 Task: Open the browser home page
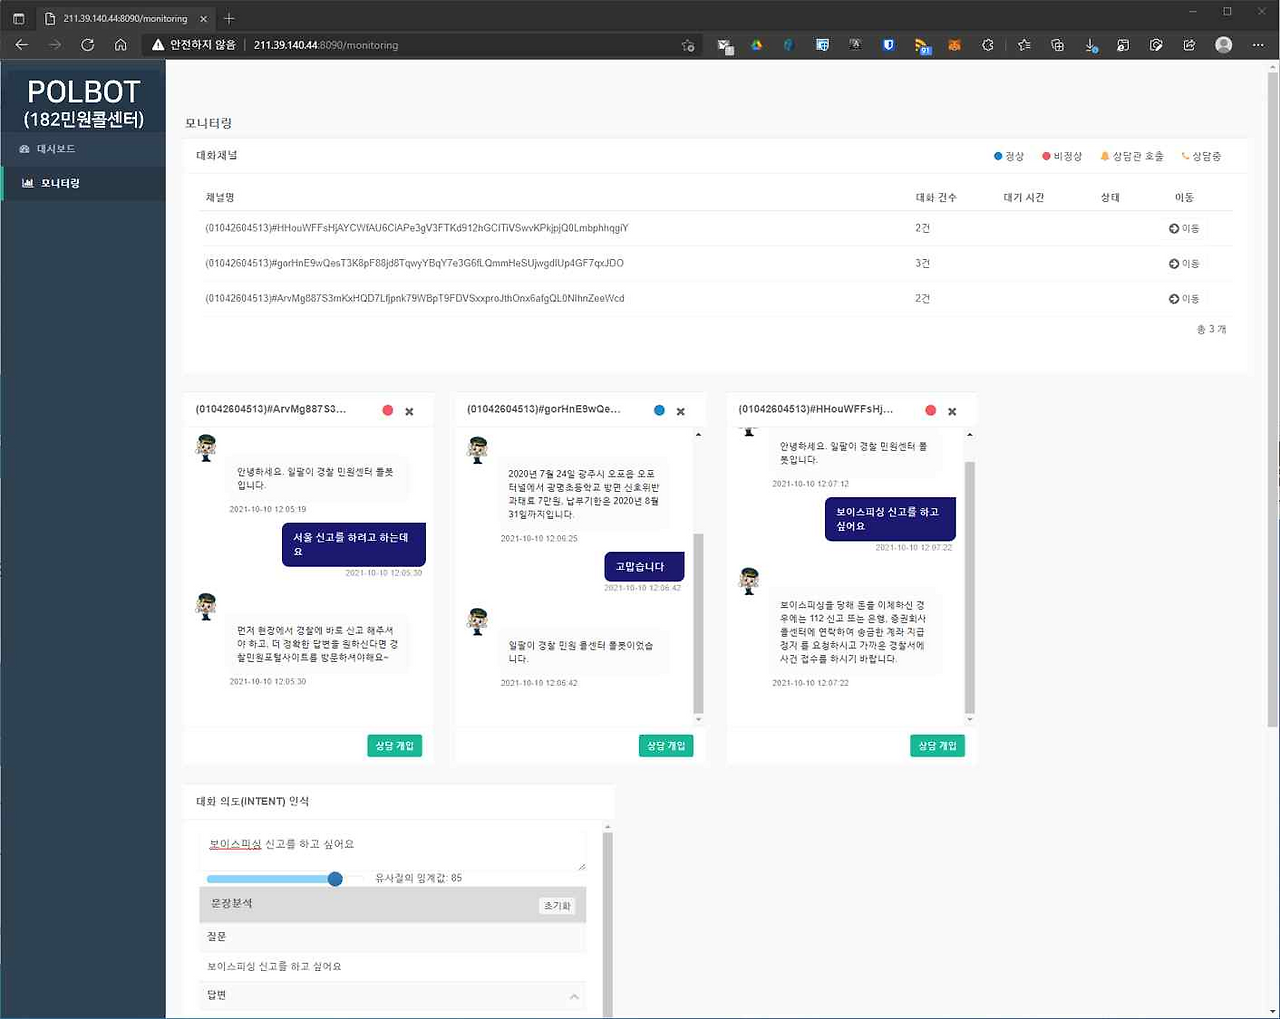pyautogui.click(x=121, y=45)
